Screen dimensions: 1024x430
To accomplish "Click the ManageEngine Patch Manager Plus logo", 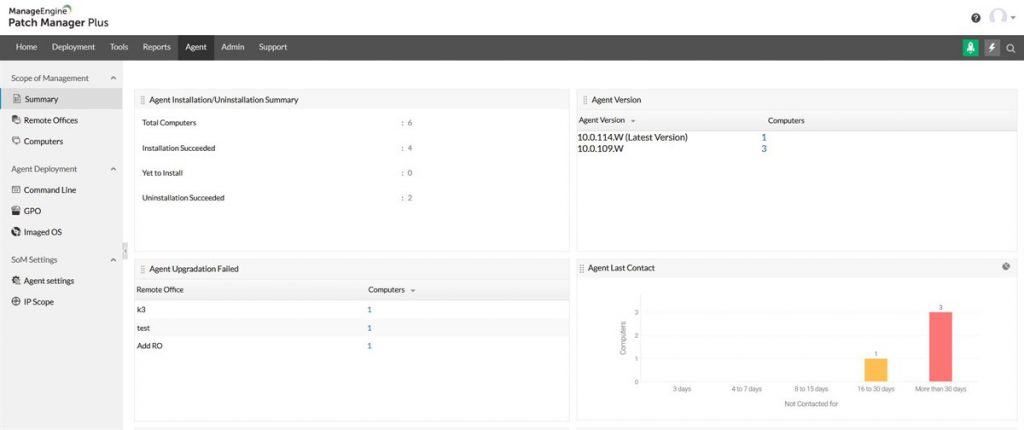I will [58, 17].
